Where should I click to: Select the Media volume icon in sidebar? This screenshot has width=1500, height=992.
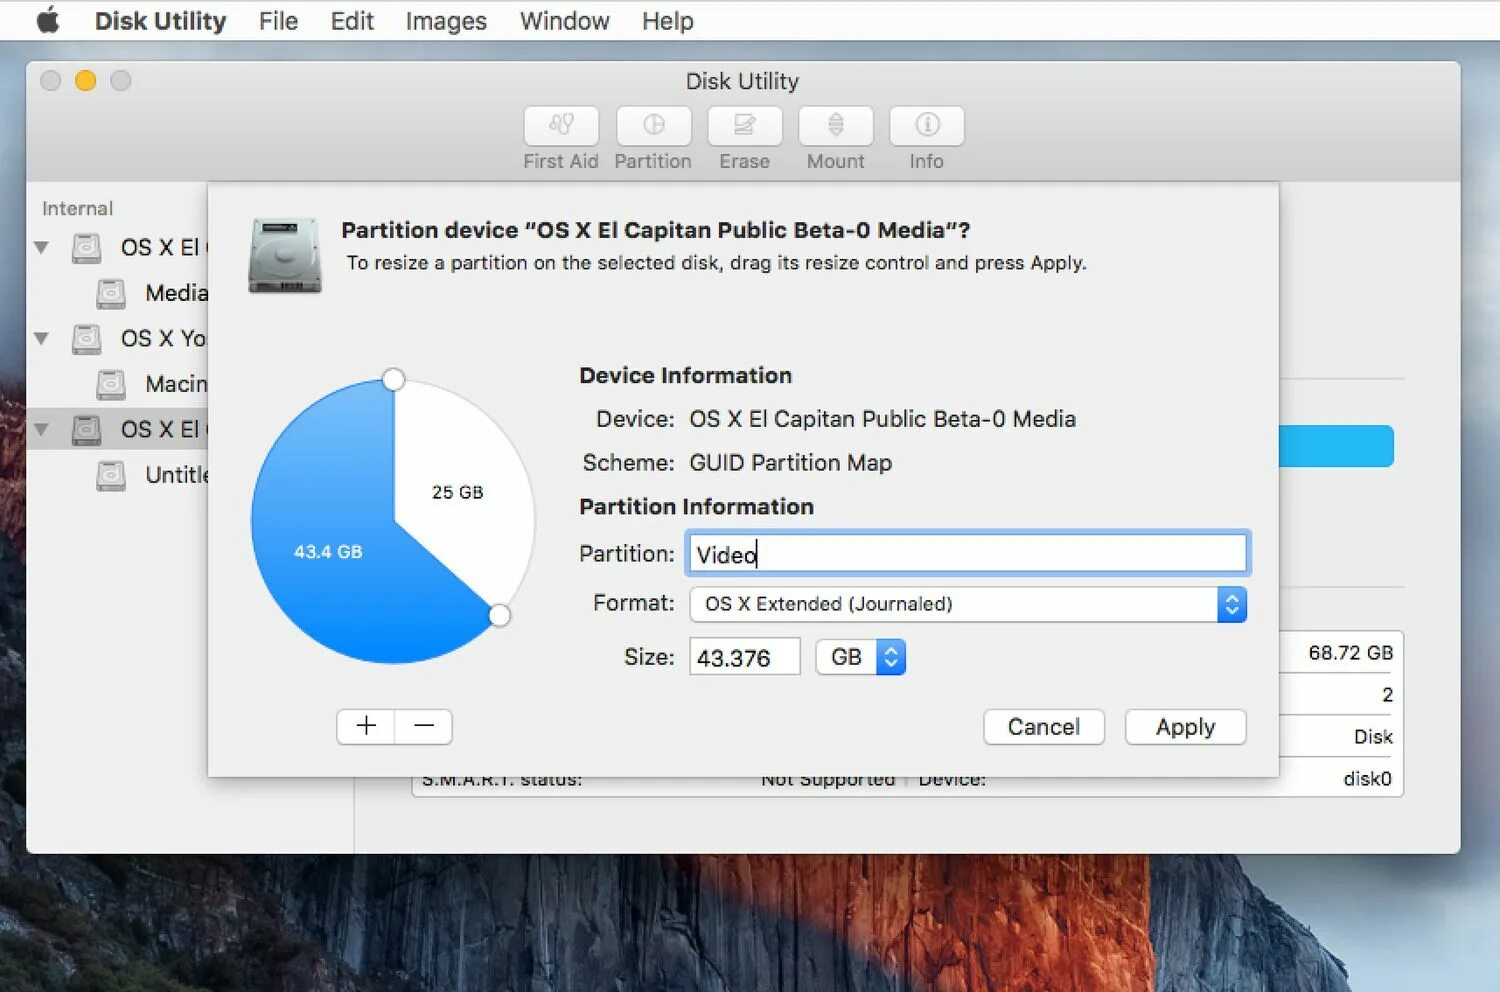pyautogui.click(x=111, y=293)
